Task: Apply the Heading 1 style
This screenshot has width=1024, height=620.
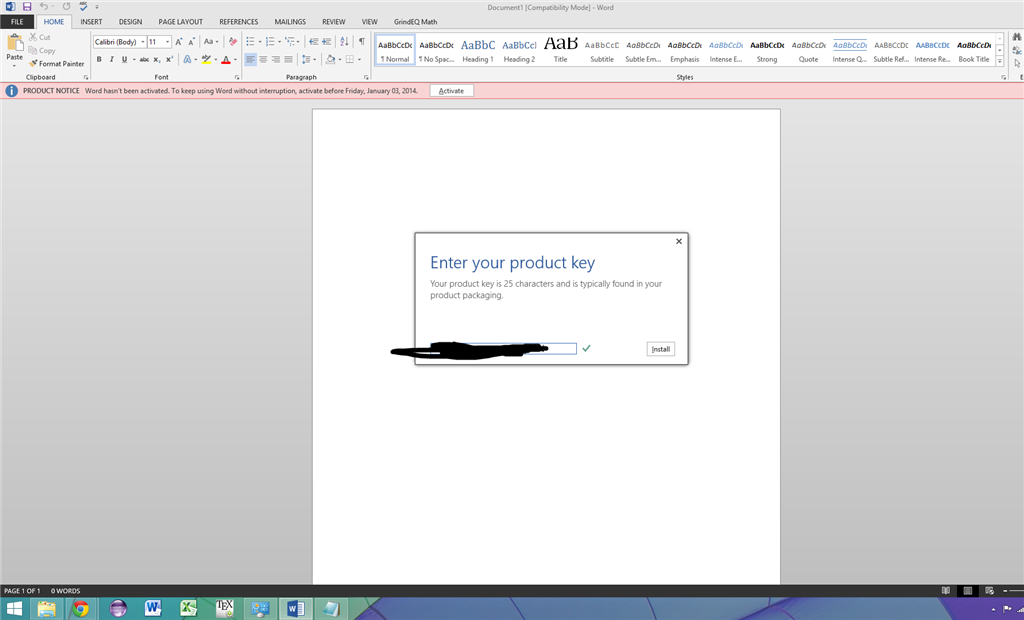Action: click(x=478, y=50)
